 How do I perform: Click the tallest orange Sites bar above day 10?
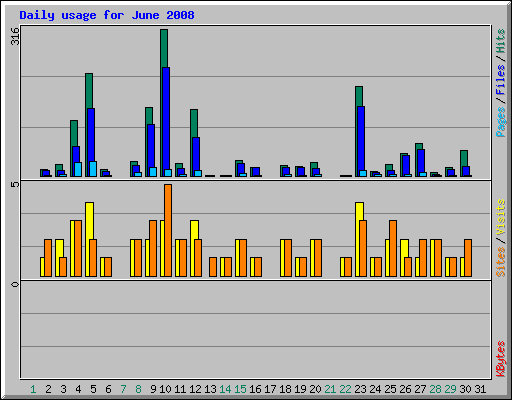168,230
